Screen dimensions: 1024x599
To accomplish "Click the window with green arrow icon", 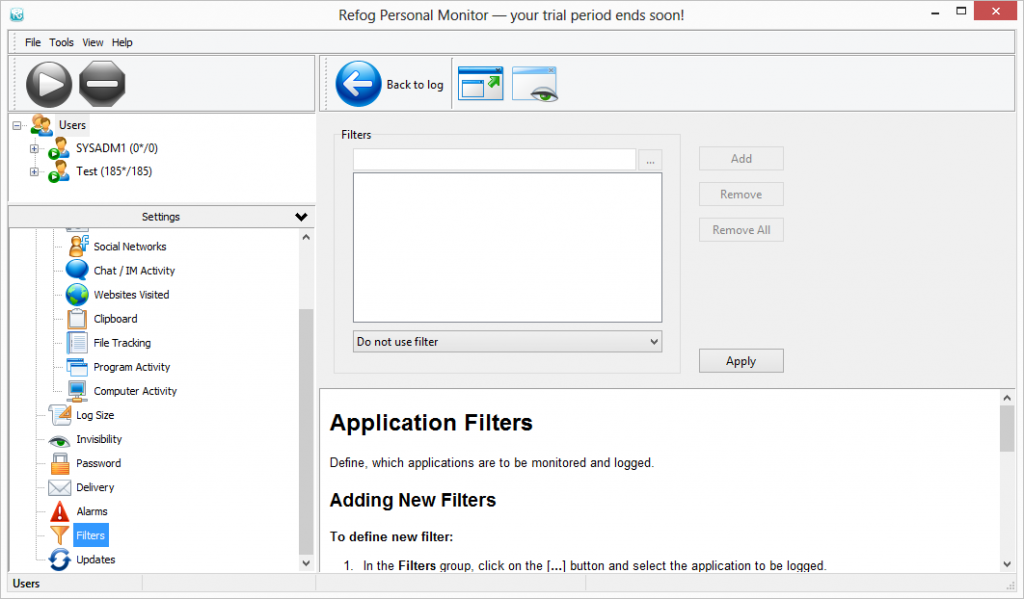I will [x=481, y=84].
